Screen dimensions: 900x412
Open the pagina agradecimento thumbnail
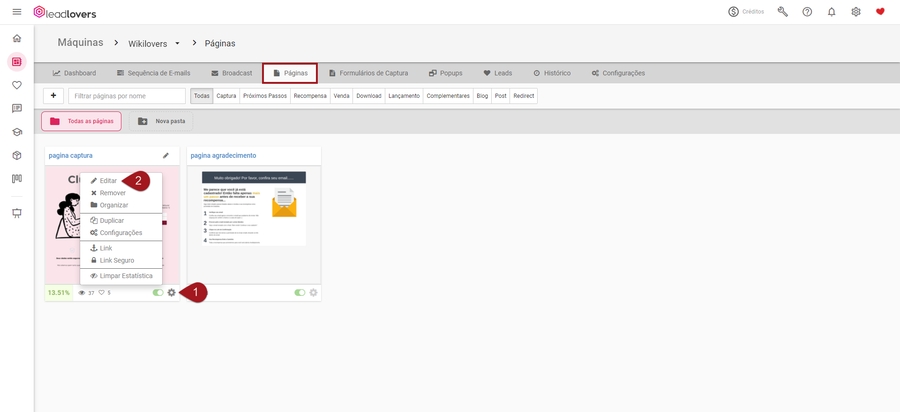(254, 208)
